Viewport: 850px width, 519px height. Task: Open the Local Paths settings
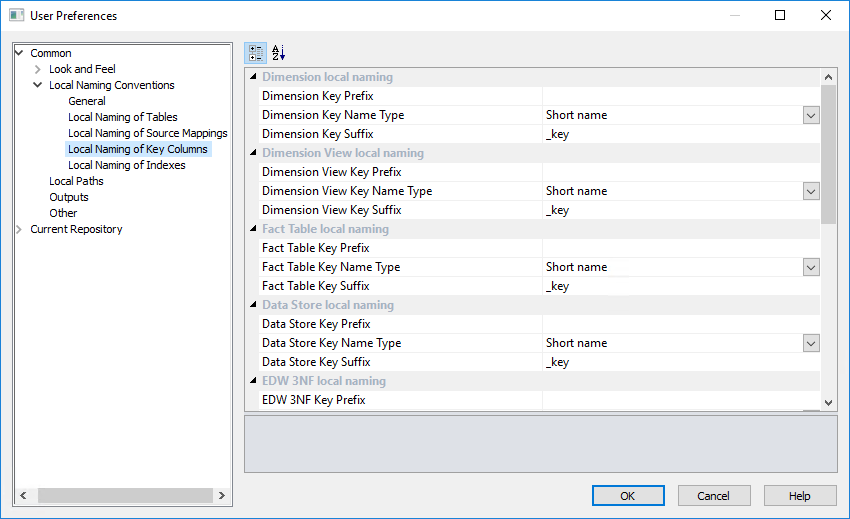[76, 181]
